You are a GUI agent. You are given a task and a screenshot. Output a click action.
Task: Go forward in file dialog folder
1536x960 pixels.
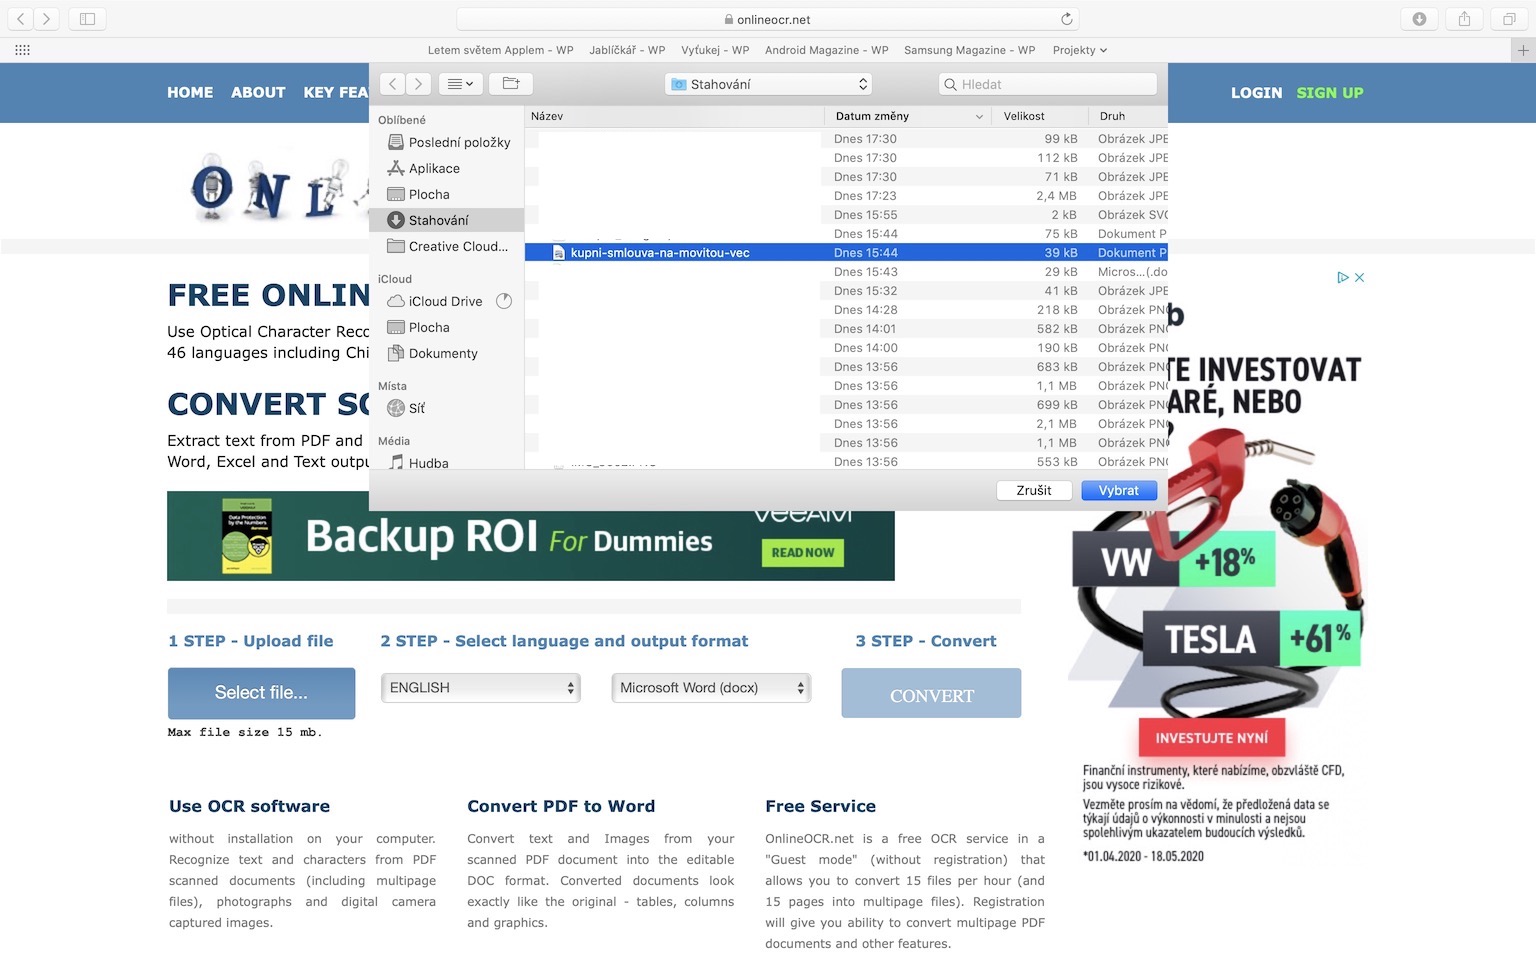[x=419, y=84]
